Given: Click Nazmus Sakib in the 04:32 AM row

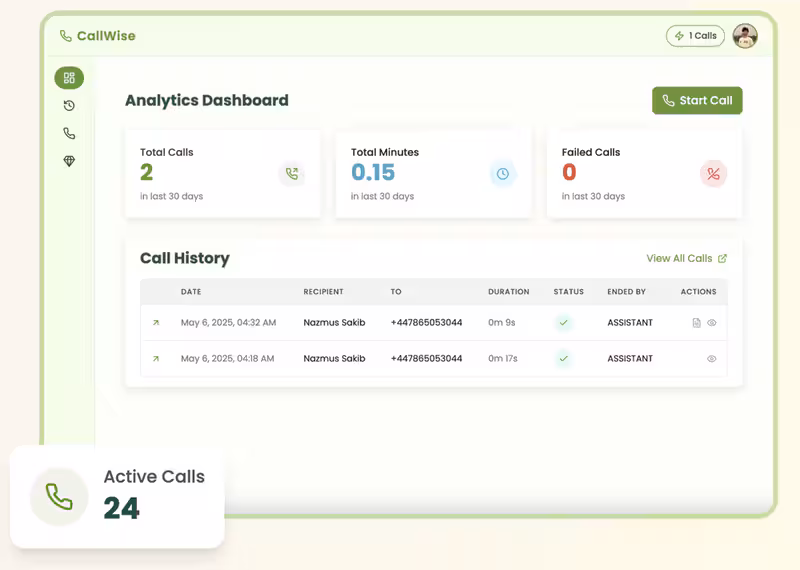Looking at the screenshot, I should pos(334,323).
